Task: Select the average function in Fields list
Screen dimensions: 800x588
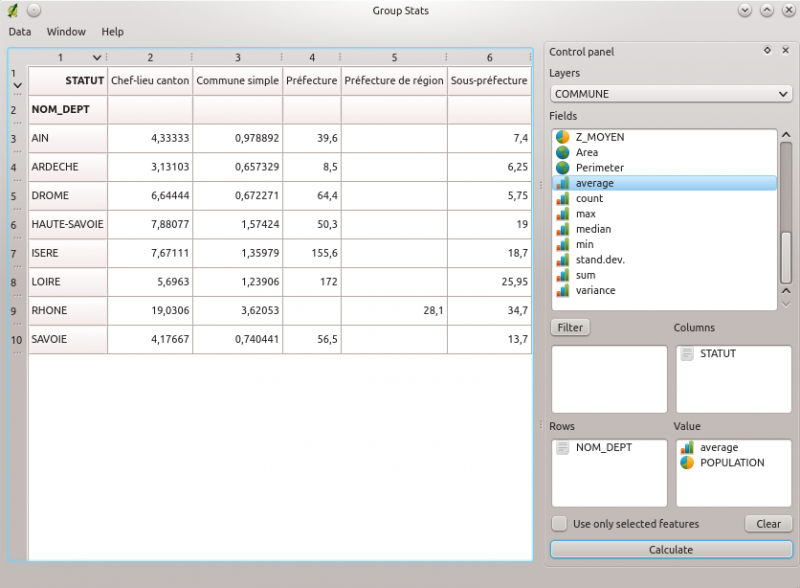Action: pos(595,183)
